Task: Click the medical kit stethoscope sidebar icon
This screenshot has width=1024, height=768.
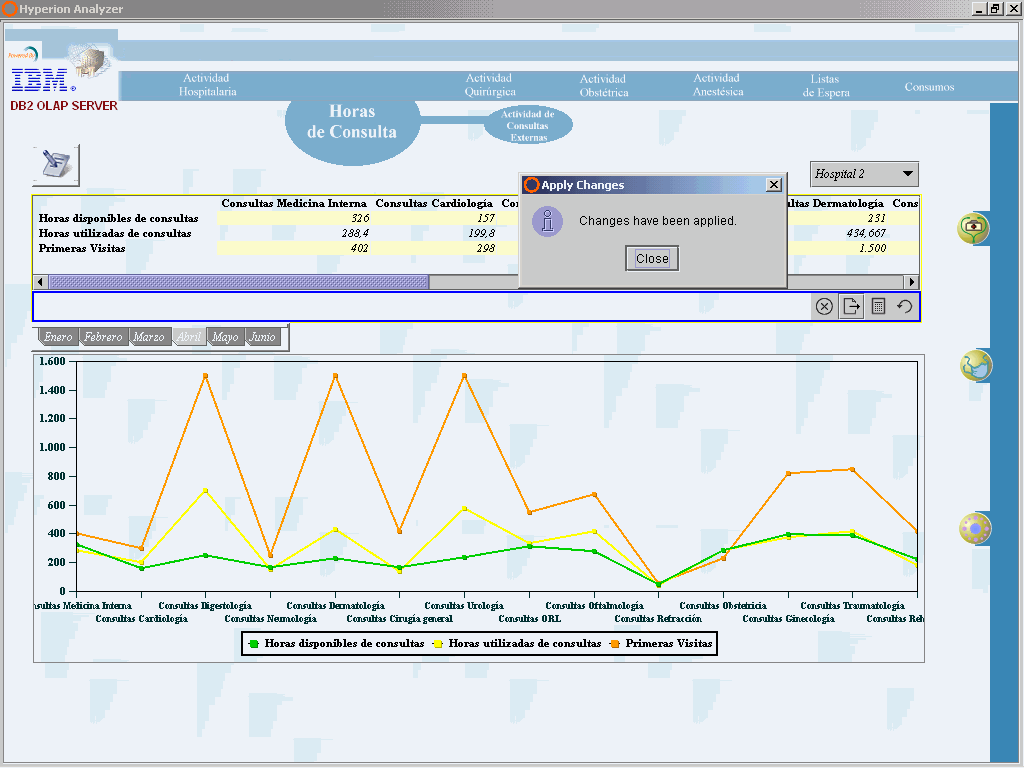Action: 973,228
